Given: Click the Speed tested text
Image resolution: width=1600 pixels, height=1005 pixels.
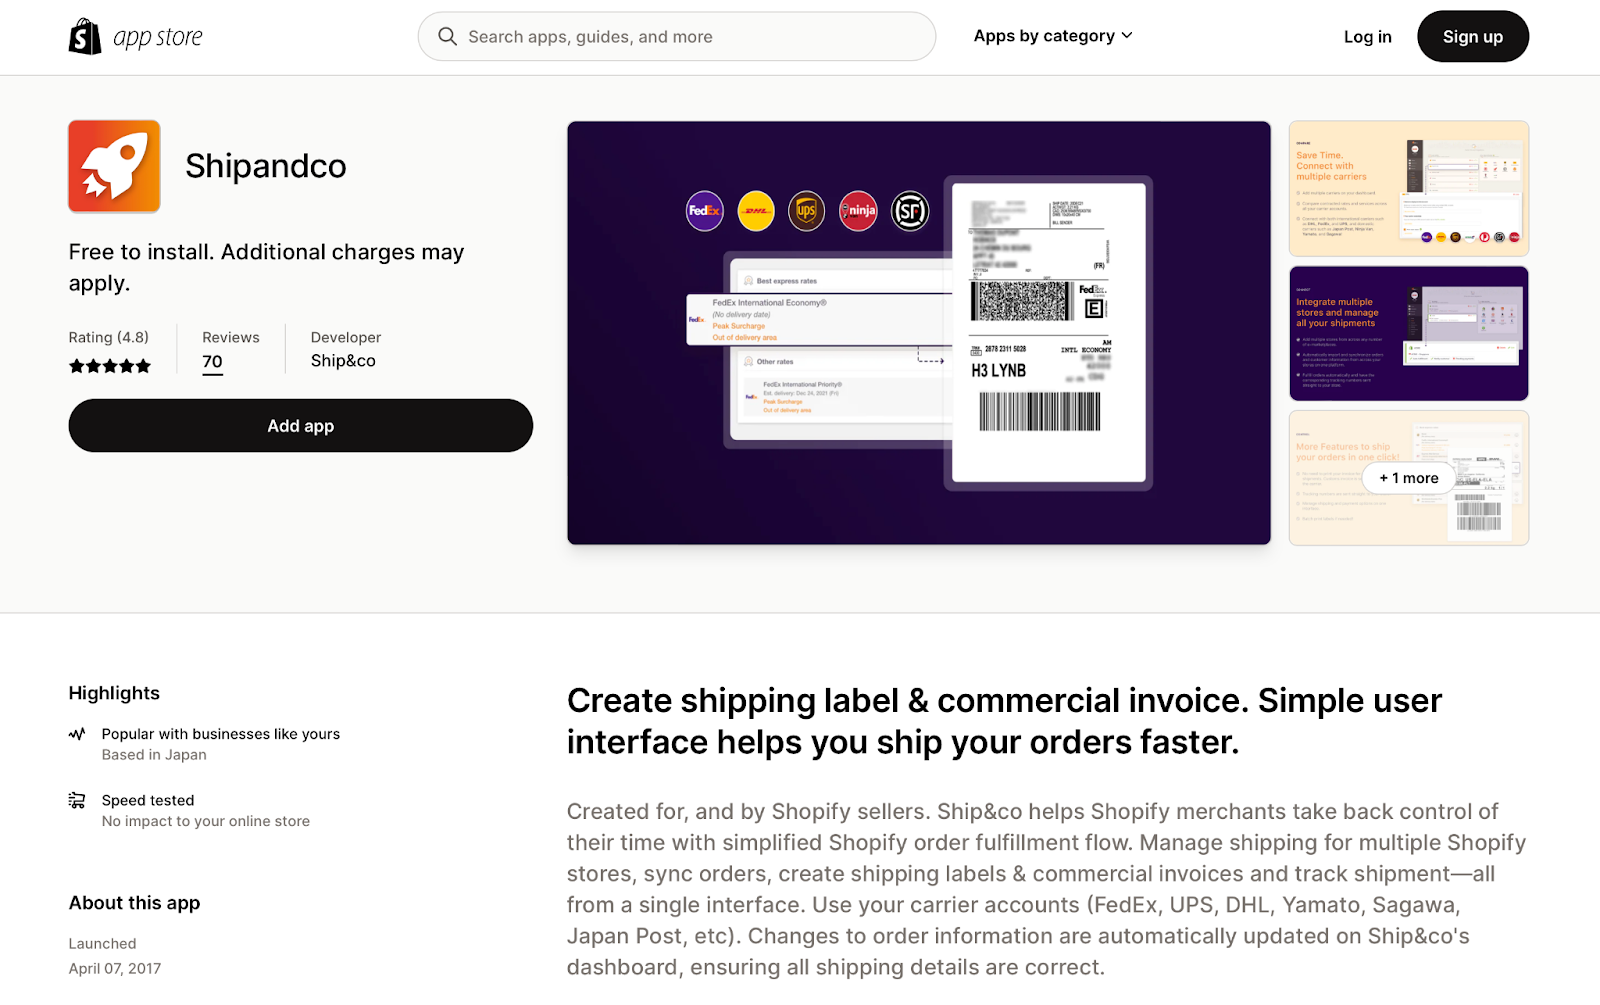Looking at the screenshot, I should [x=148, y=800].
